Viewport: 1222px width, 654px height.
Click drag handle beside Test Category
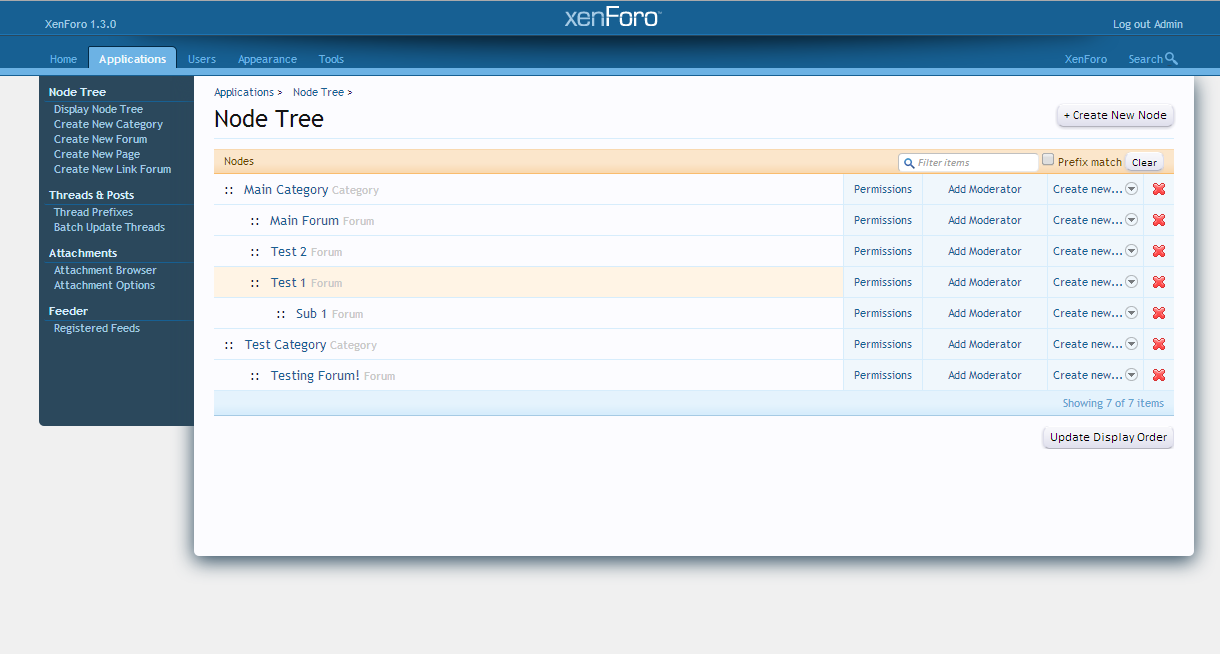(x=229, y=345)
